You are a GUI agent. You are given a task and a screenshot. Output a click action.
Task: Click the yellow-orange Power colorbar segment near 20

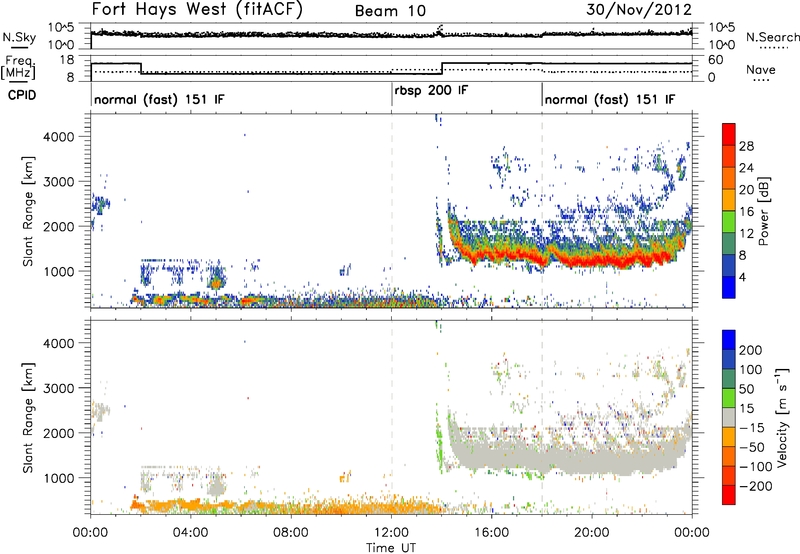tap(729, 200)
